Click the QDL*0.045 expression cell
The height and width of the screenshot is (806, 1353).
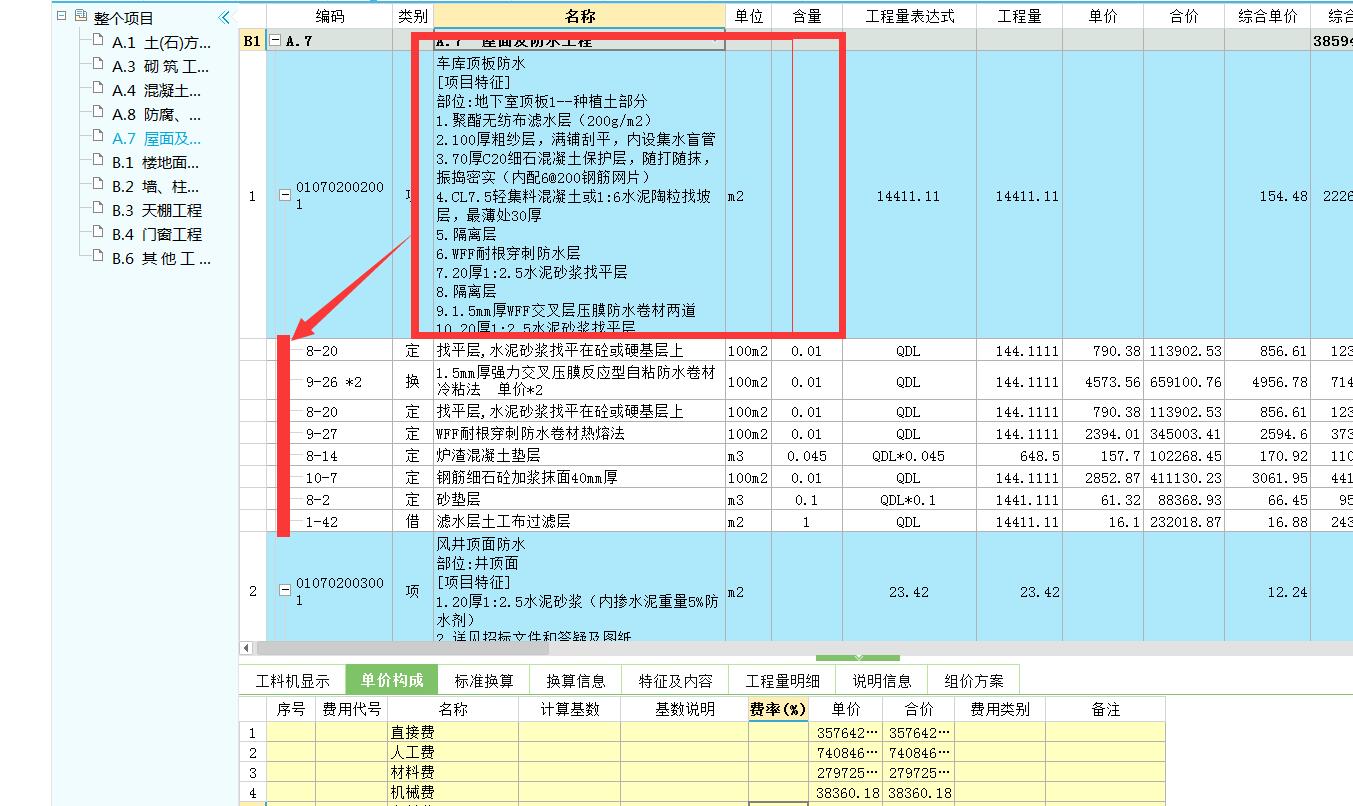point(910,456)
